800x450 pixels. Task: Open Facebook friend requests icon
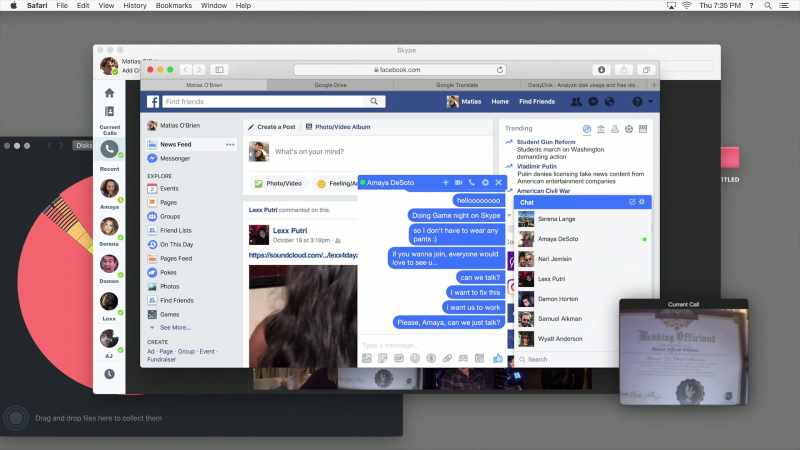coord(576,102)
